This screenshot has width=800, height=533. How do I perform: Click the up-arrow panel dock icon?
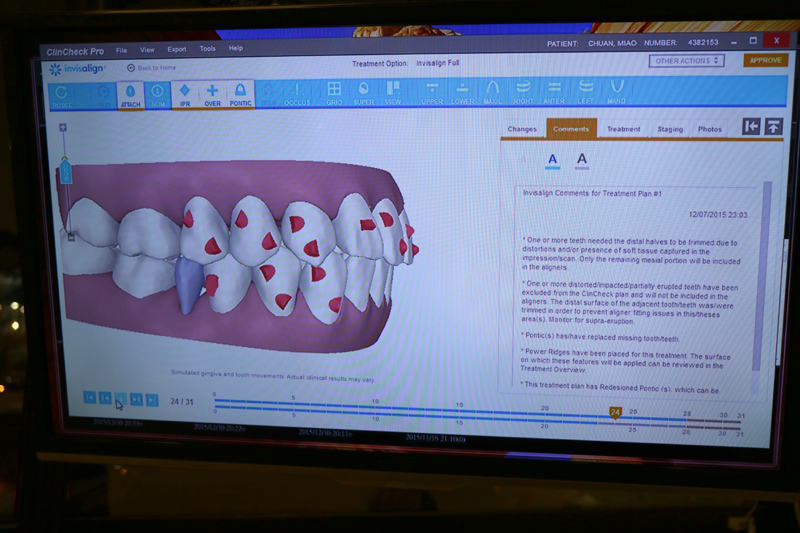[x=773, y=126]
